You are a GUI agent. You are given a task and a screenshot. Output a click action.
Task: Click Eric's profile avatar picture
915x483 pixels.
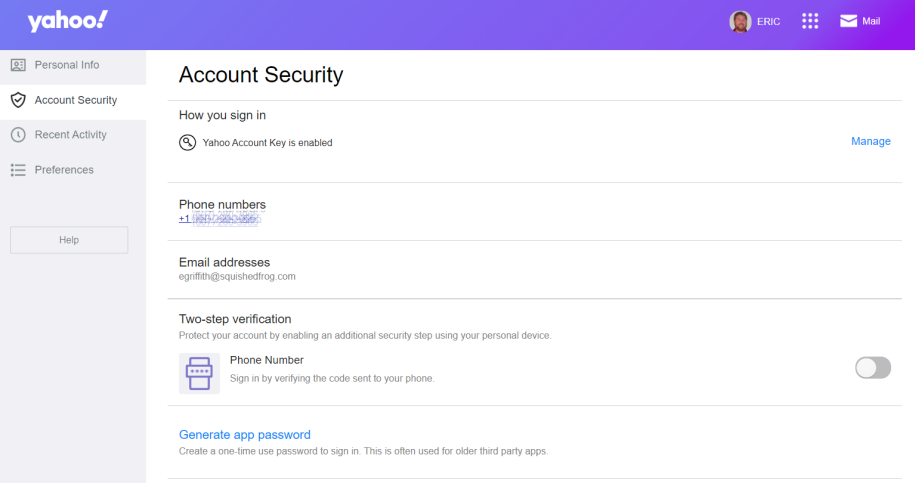[740, 22]
